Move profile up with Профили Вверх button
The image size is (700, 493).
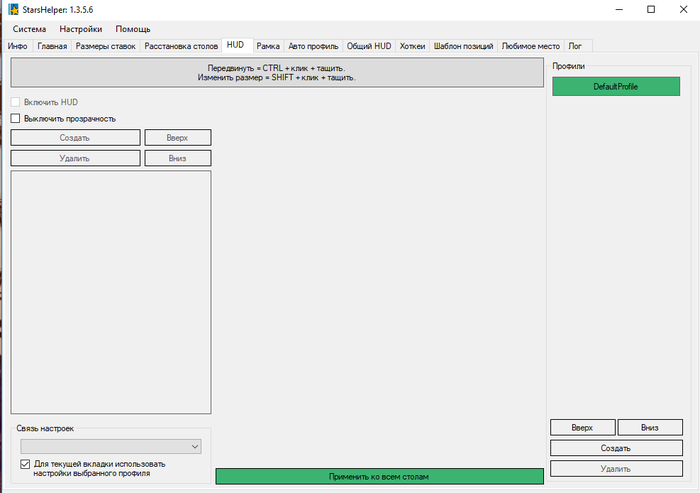tap(583, 427)
